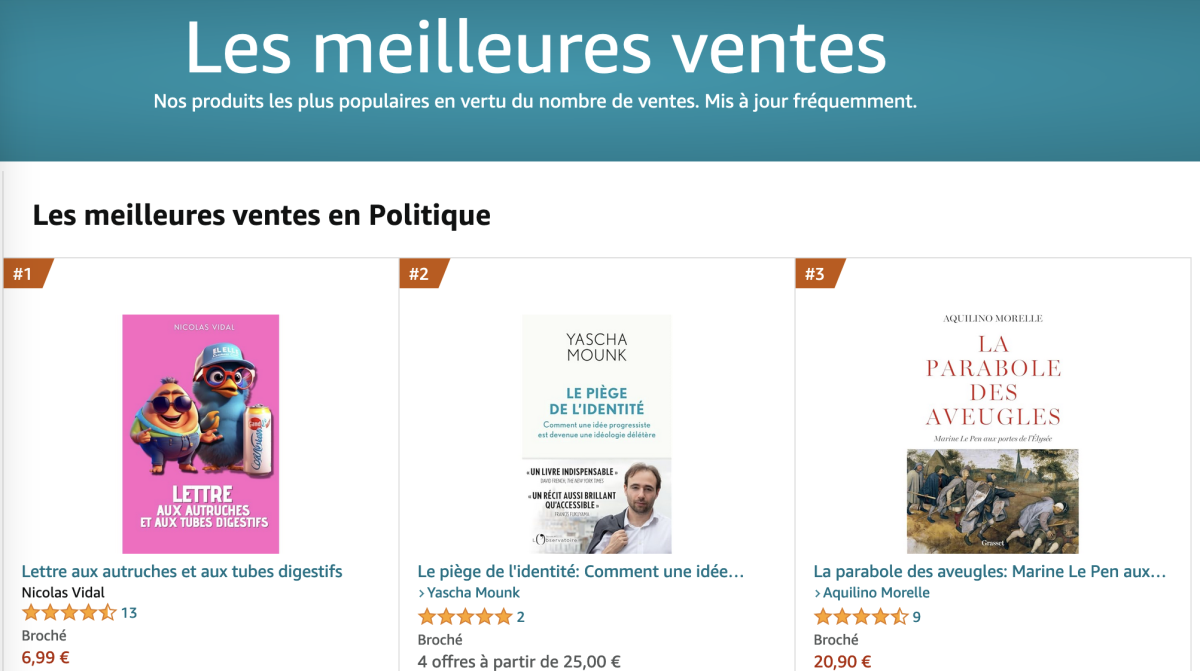
Task: Open La Parabole des Aveugles cover image
Action: [x=993, y=434]
